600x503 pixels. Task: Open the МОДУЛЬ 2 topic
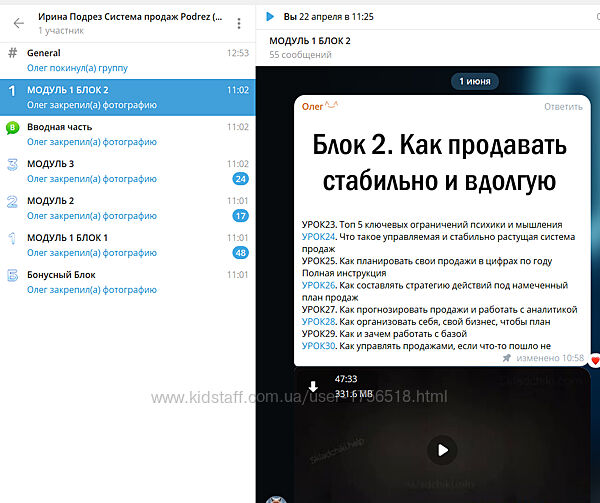pyautogui.click(x=50, y=201)
